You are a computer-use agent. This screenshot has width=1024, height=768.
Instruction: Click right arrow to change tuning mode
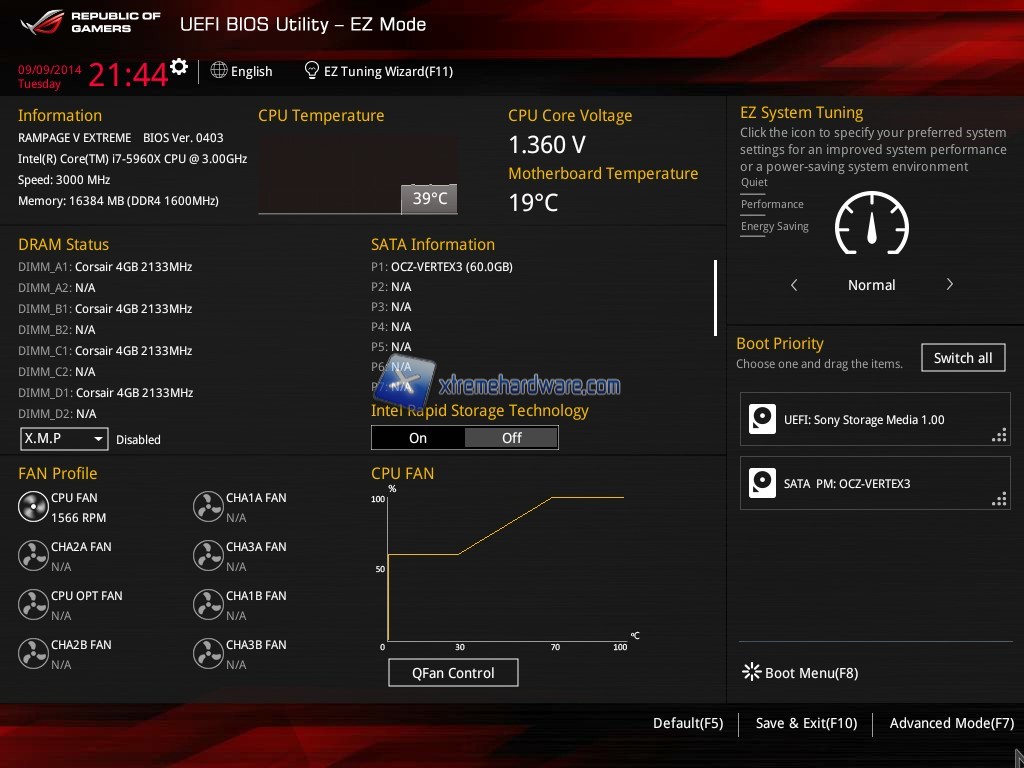949,285
